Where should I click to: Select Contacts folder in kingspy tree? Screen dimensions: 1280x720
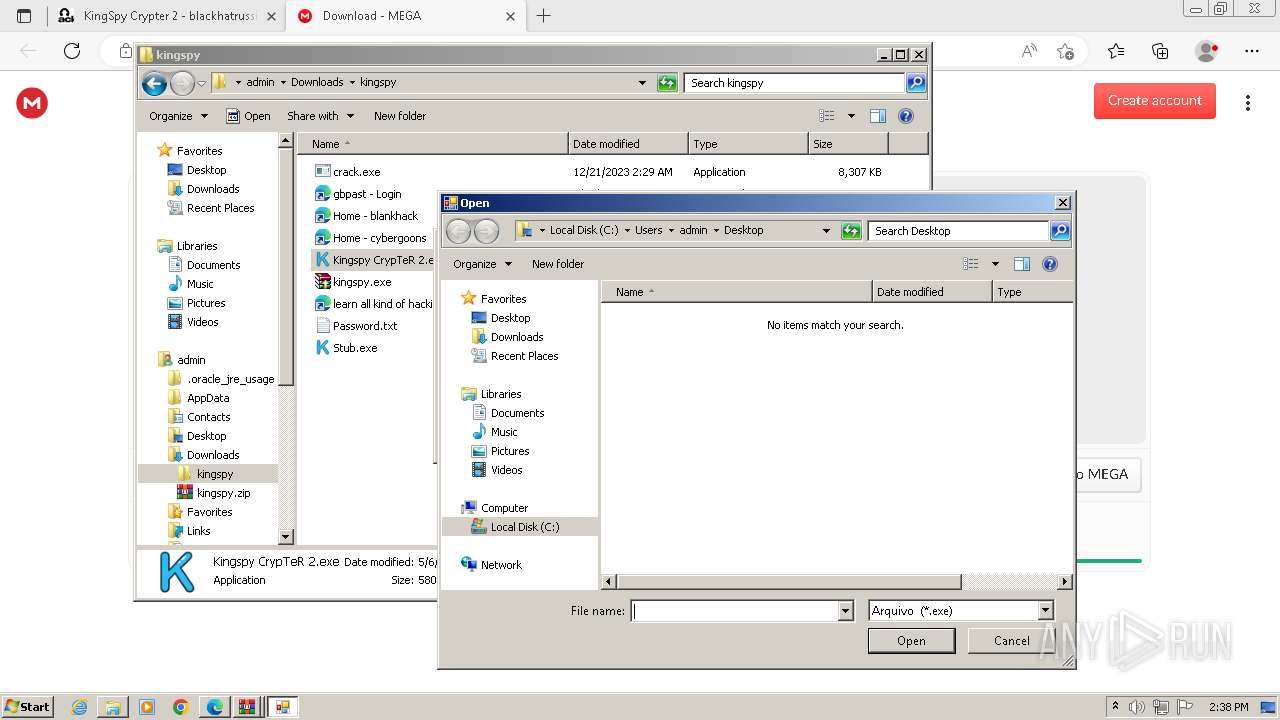point(198,417)
